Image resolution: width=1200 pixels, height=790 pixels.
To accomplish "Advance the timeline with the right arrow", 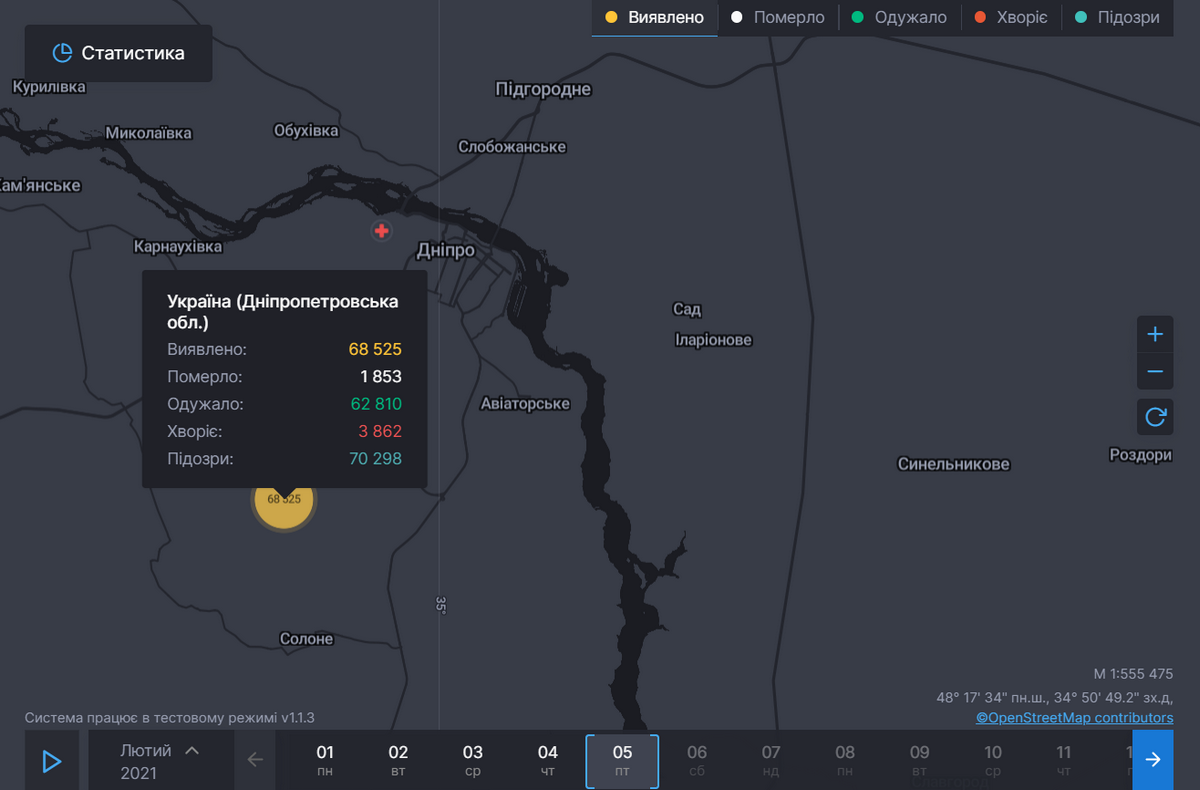I will click(x=1152, y=760).
